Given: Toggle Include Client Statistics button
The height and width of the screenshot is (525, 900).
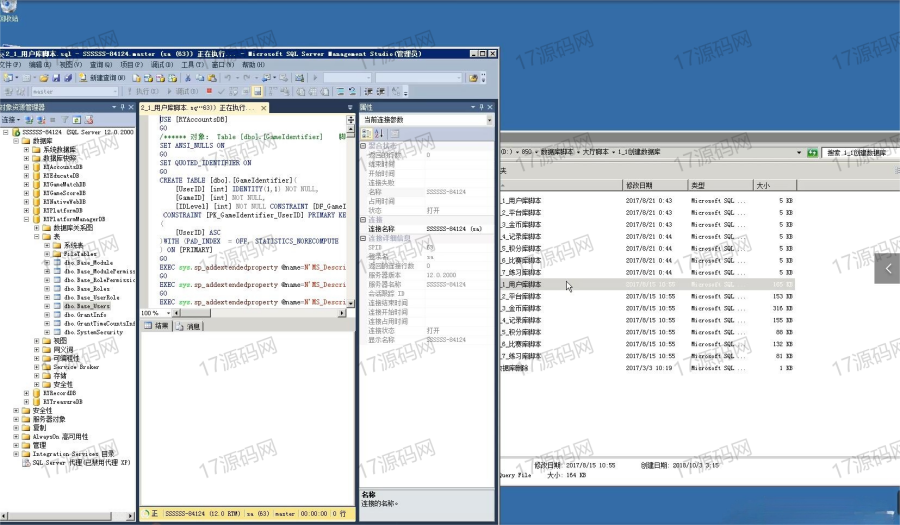Looking at the screenshot, I should [x=285, y=91].
